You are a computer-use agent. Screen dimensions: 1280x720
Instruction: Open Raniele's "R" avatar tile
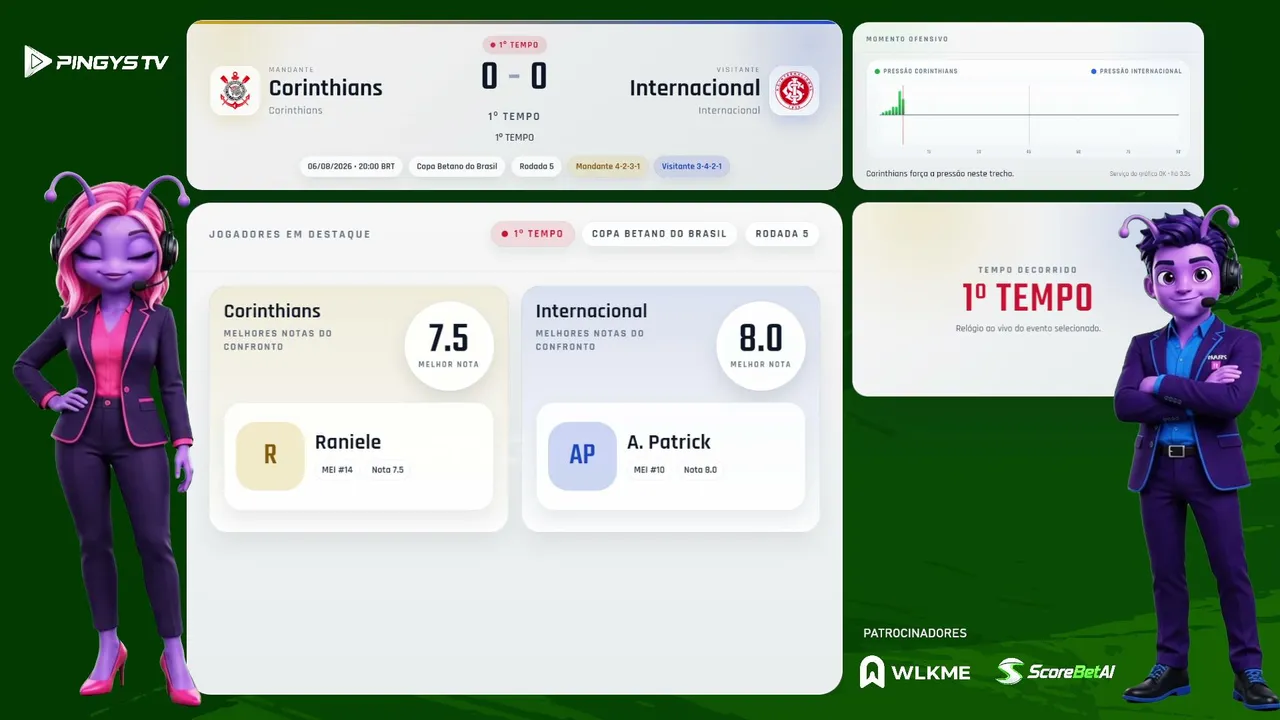pyautogui.click(x=270, y=456)
